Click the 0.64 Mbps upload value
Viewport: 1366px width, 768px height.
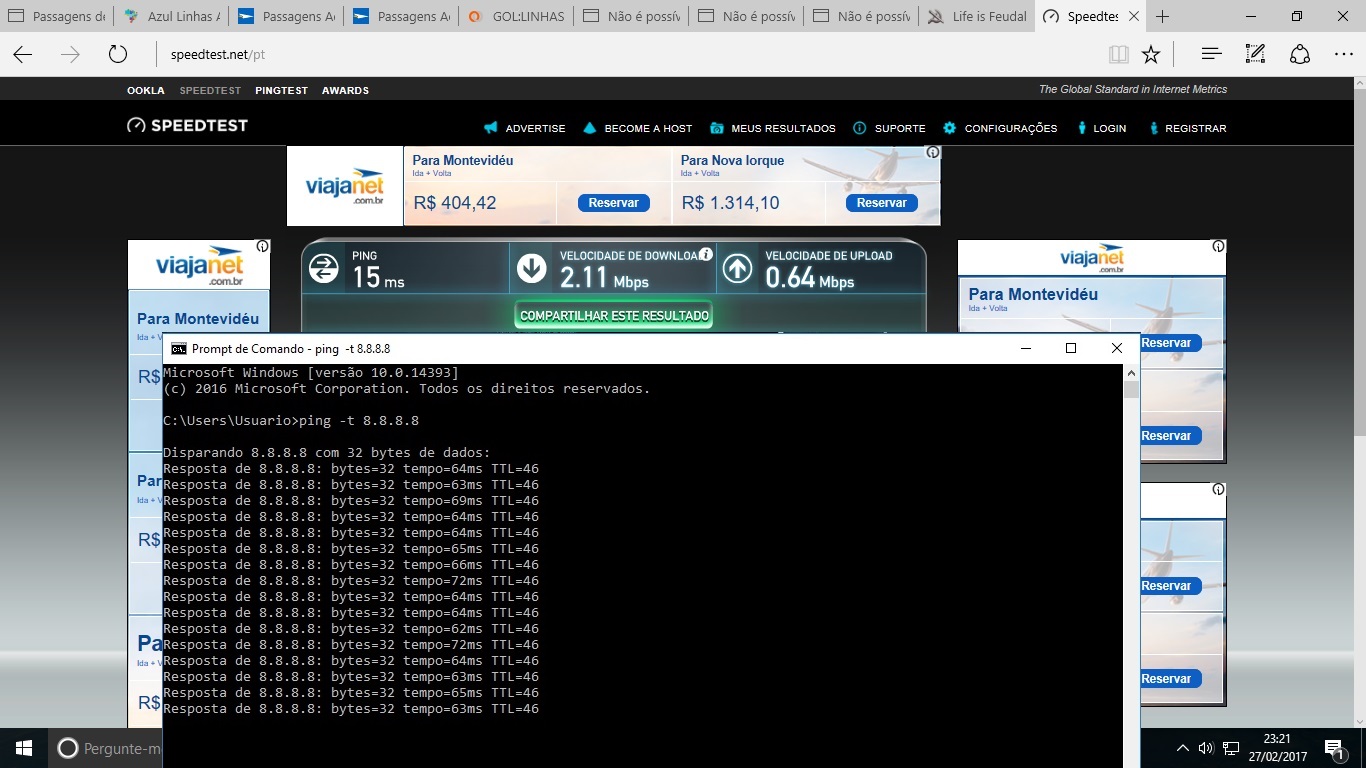tap(809, 277)
